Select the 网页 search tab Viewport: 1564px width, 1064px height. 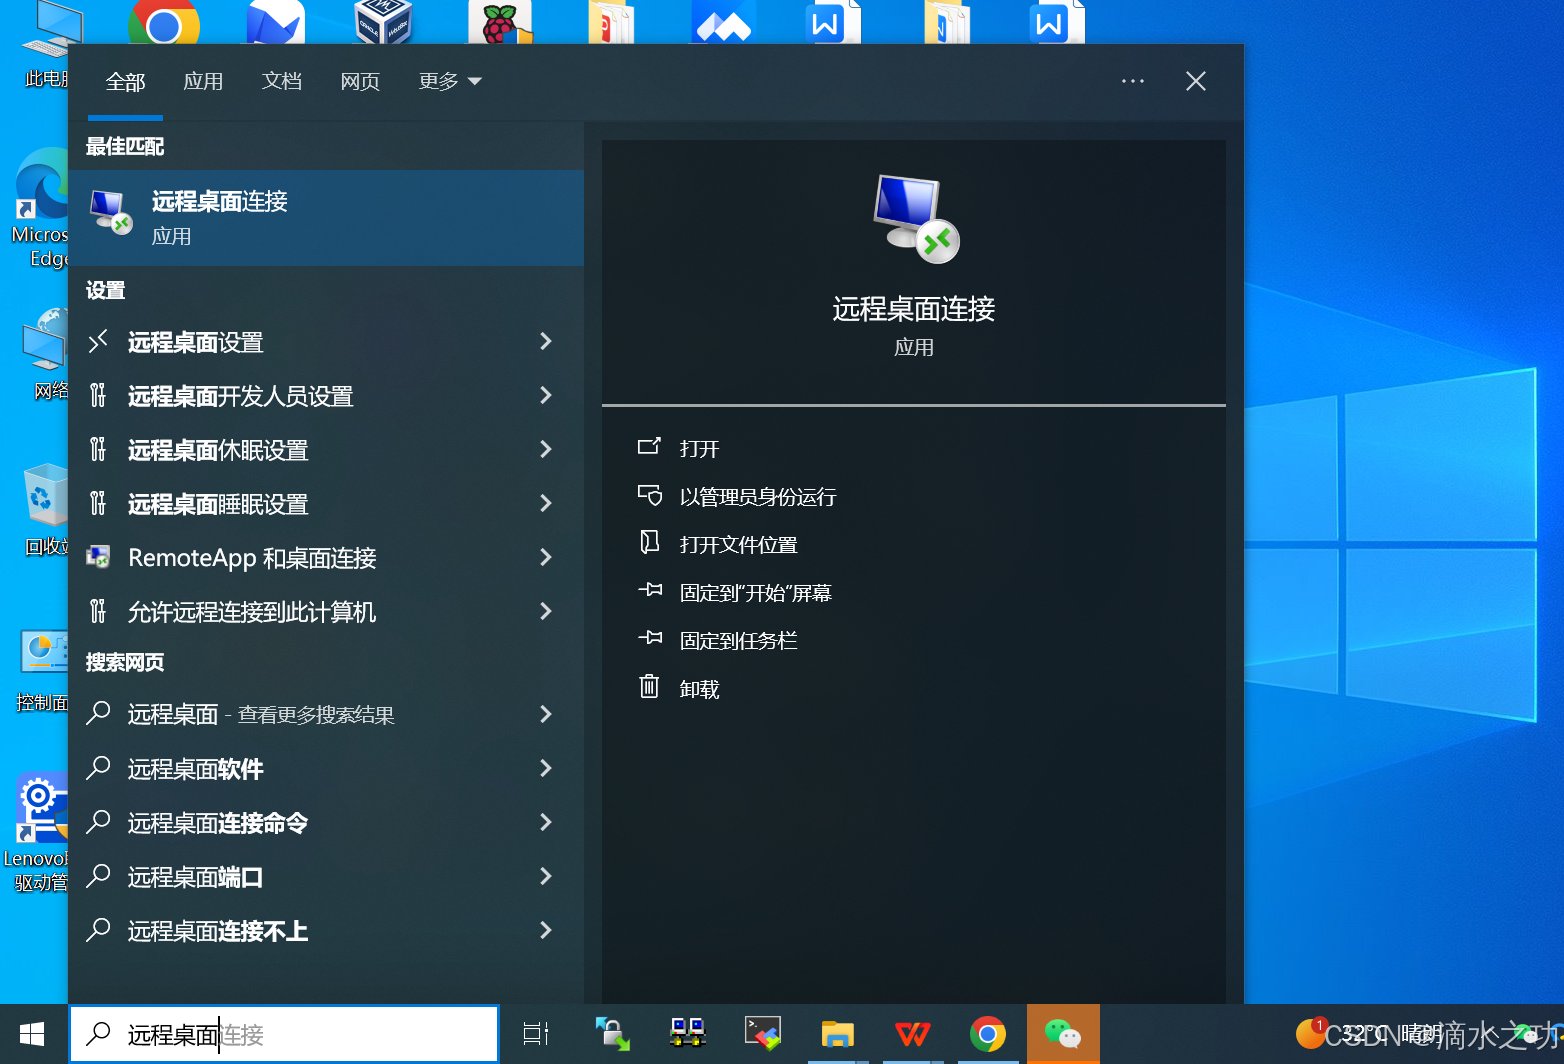click(360, 81)
